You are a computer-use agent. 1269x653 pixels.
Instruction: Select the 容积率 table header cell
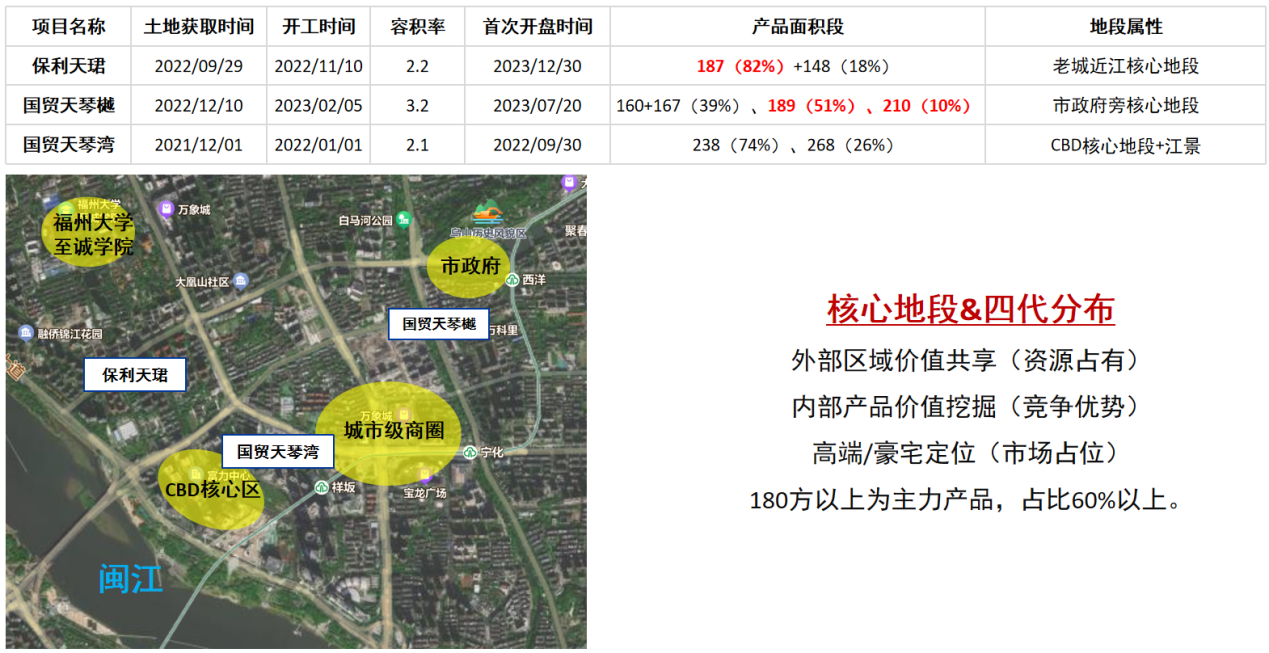417,27
